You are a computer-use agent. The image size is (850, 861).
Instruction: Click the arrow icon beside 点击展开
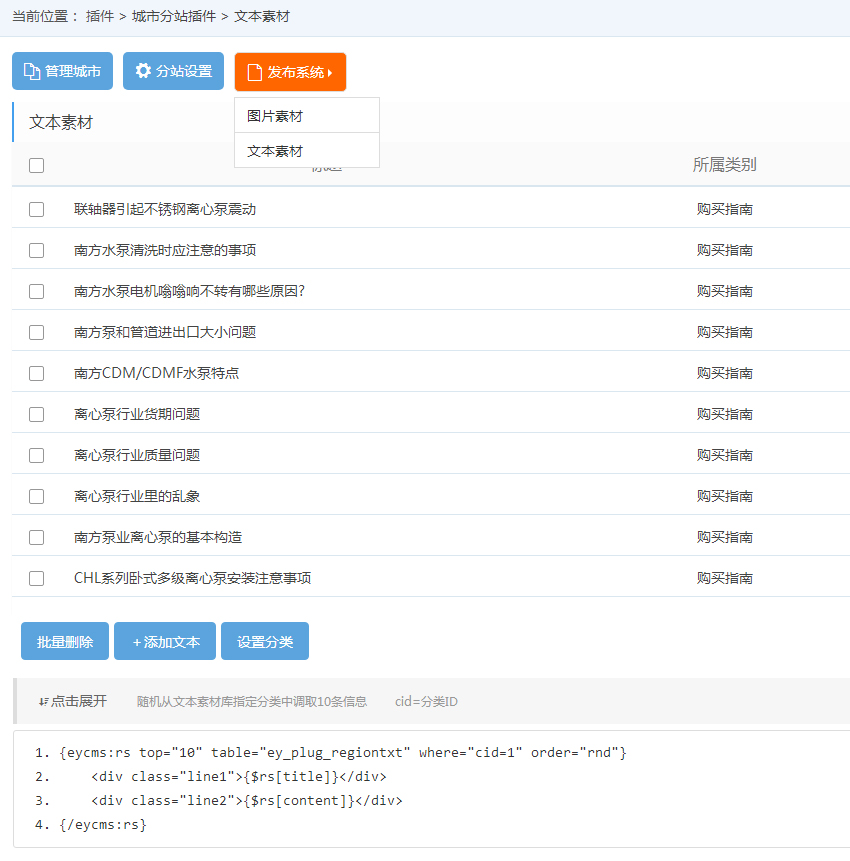(43, 702)
